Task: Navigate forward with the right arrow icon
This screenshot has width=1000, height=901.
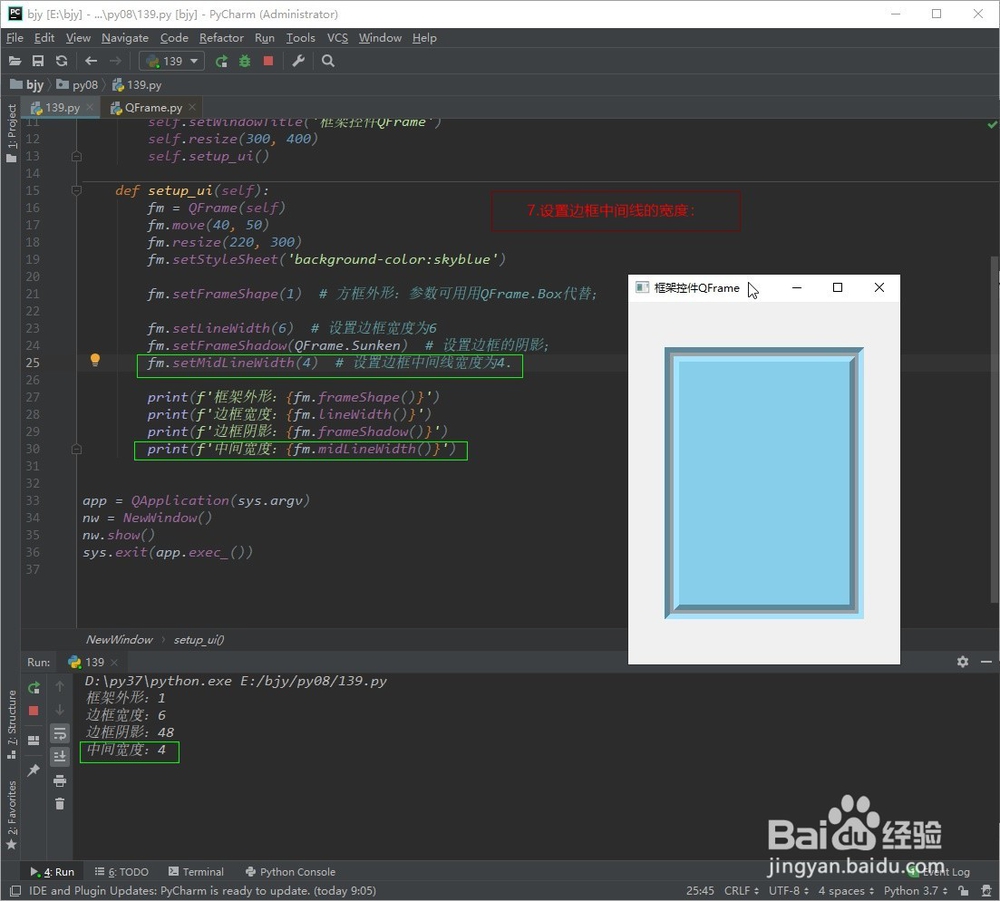Action: click(x=115, y=61)
